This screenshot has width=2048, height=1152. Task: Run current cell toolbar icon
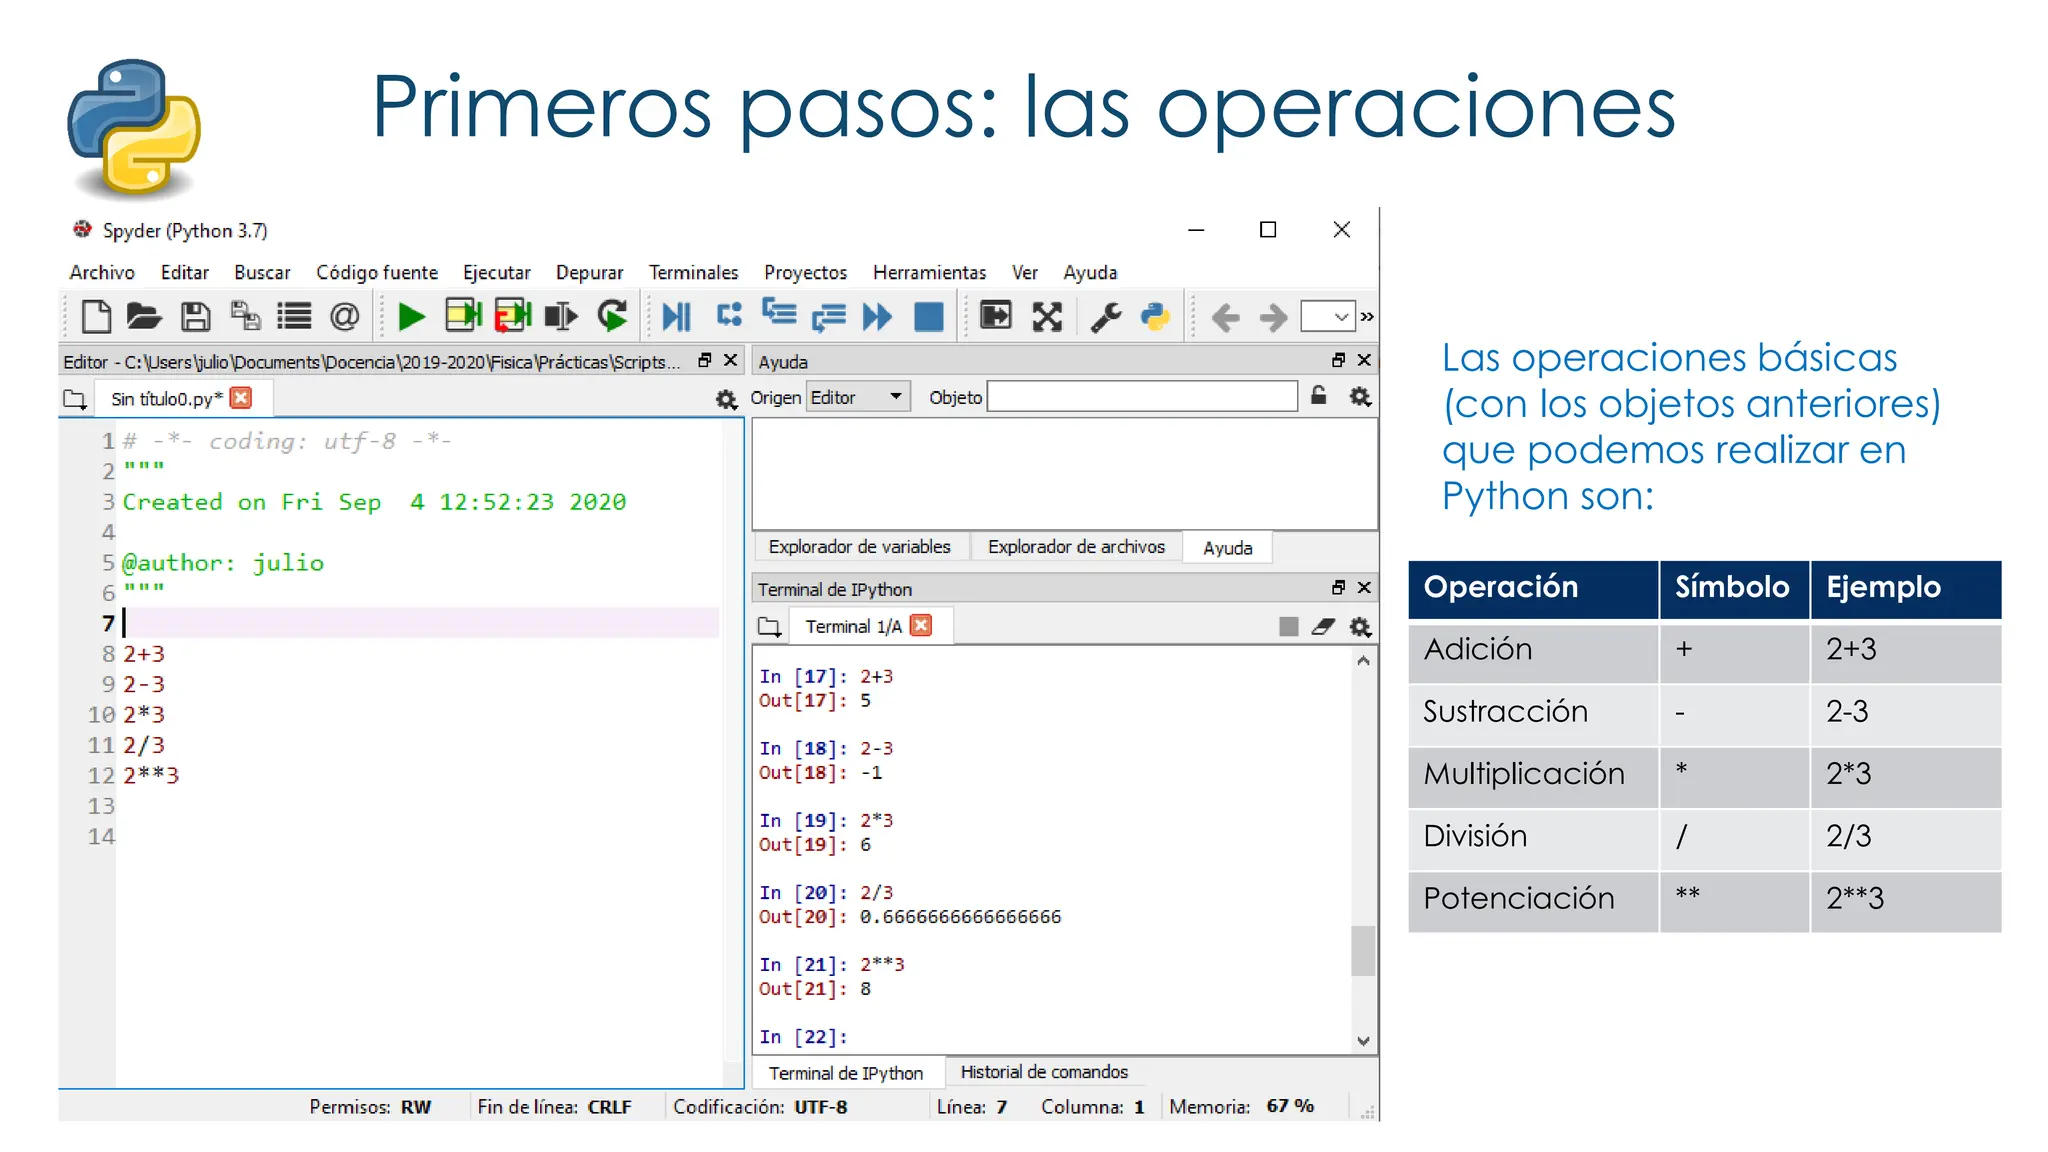point(463,316)
